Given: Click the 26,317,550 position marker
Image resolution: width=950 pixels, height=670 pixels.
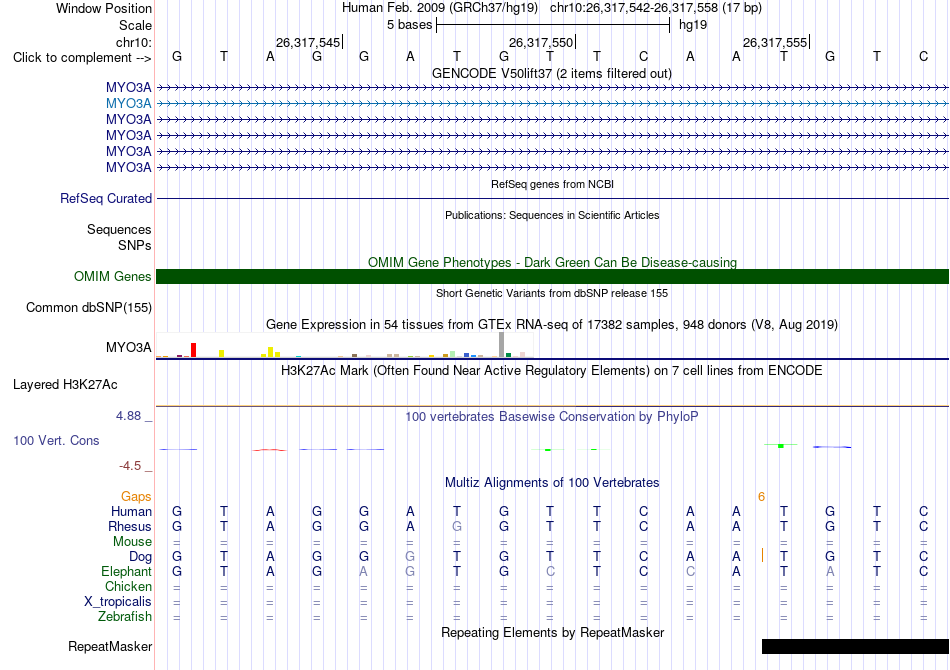Looking at the screenshot, I should (x=542, y=42).
